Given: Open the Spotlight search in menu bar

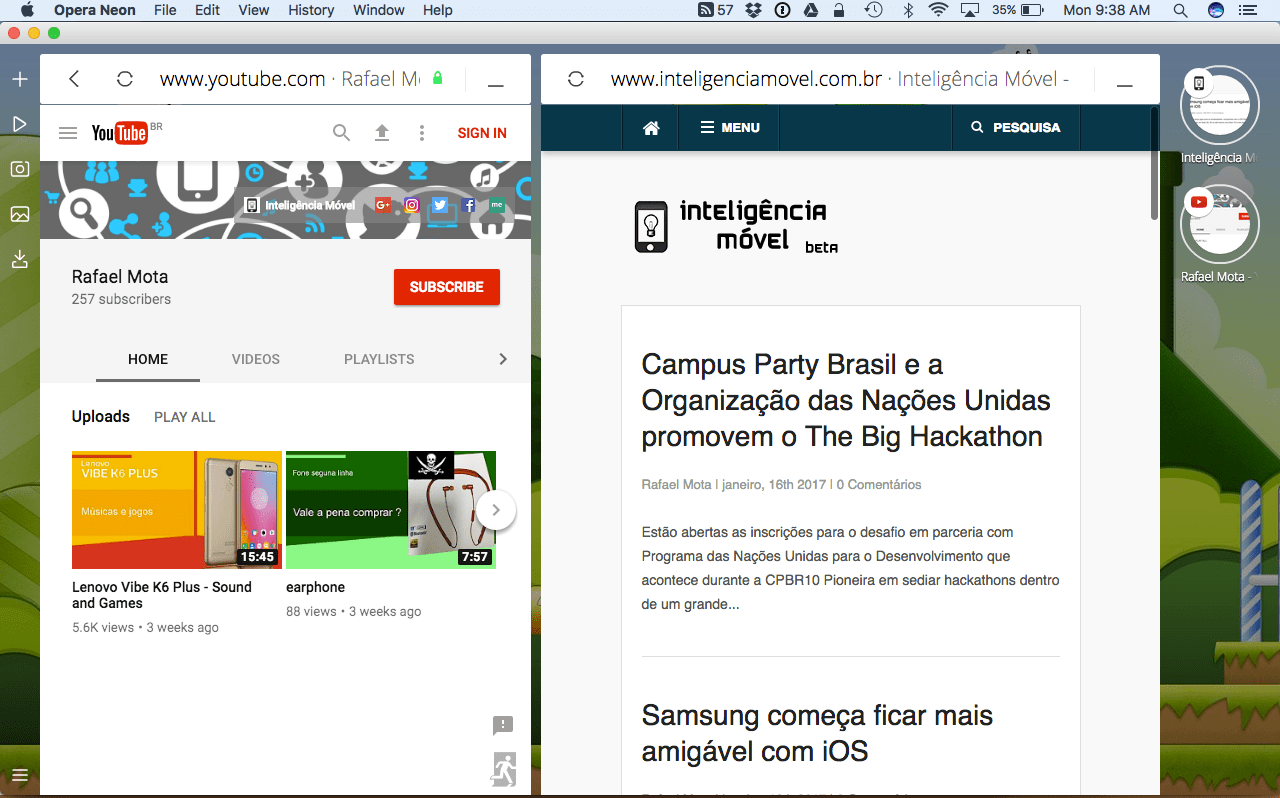Looking at the screenshot, I should [1180, 10].
